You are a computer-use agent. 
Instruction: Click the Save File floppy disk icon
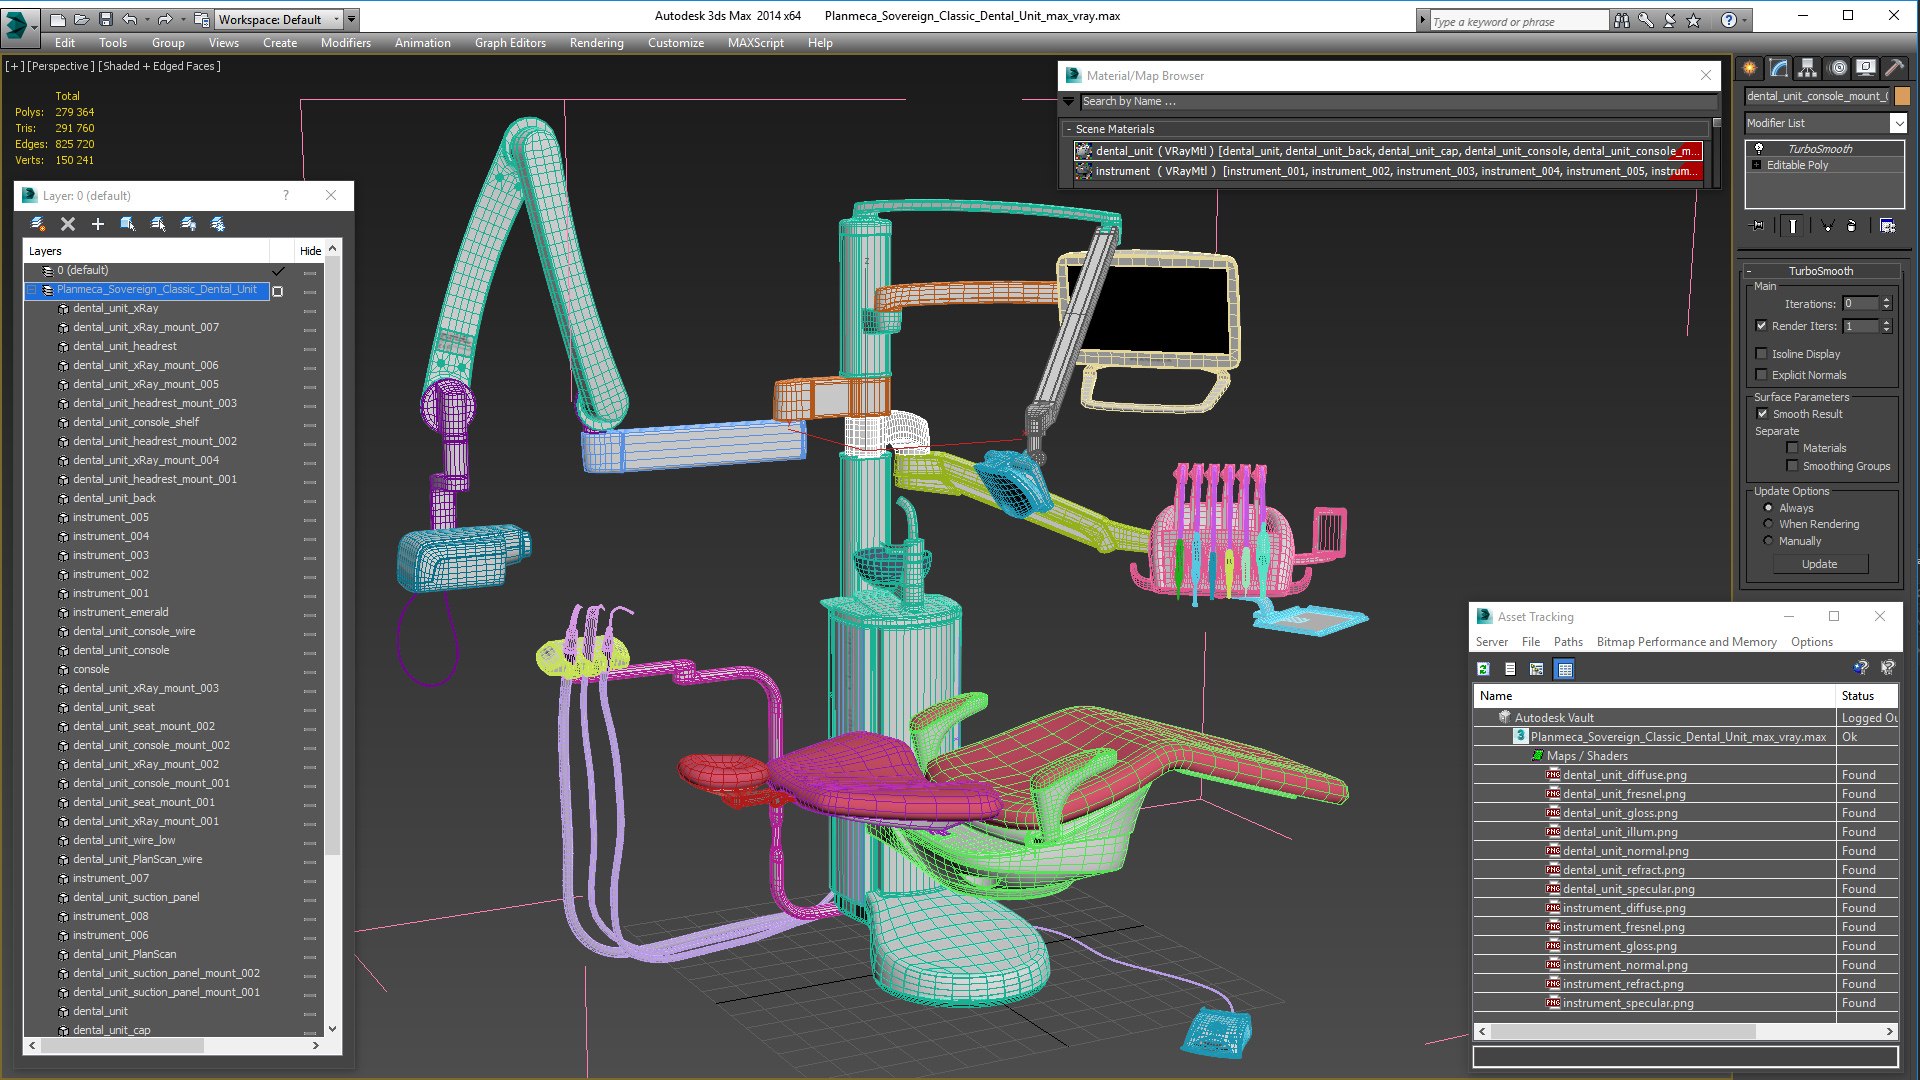pos(106,19)
